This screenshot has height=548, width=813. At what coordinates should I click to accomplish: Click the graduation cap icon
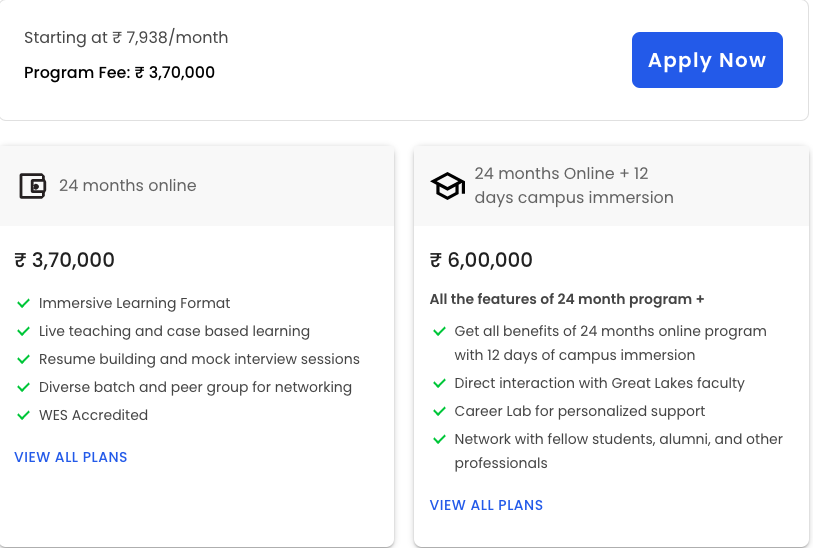click(x=447, y=186)
